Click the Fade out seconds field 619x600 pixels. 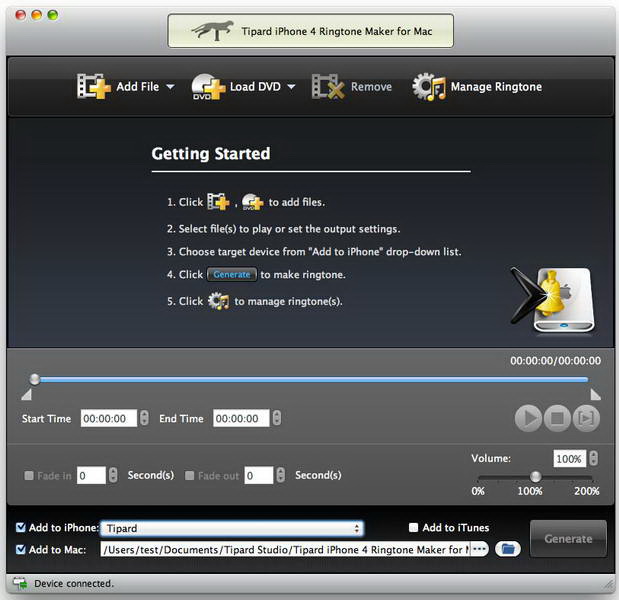coord(259,475)
